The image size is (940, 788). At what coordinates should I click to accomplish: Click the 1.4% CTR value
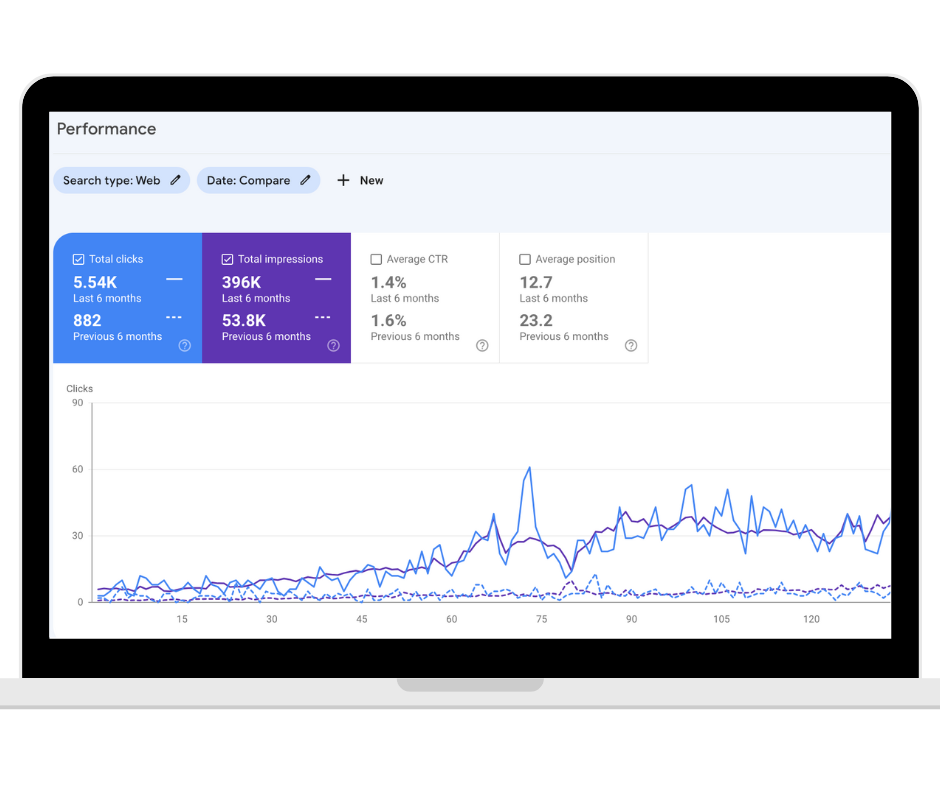tap(388, 282)
